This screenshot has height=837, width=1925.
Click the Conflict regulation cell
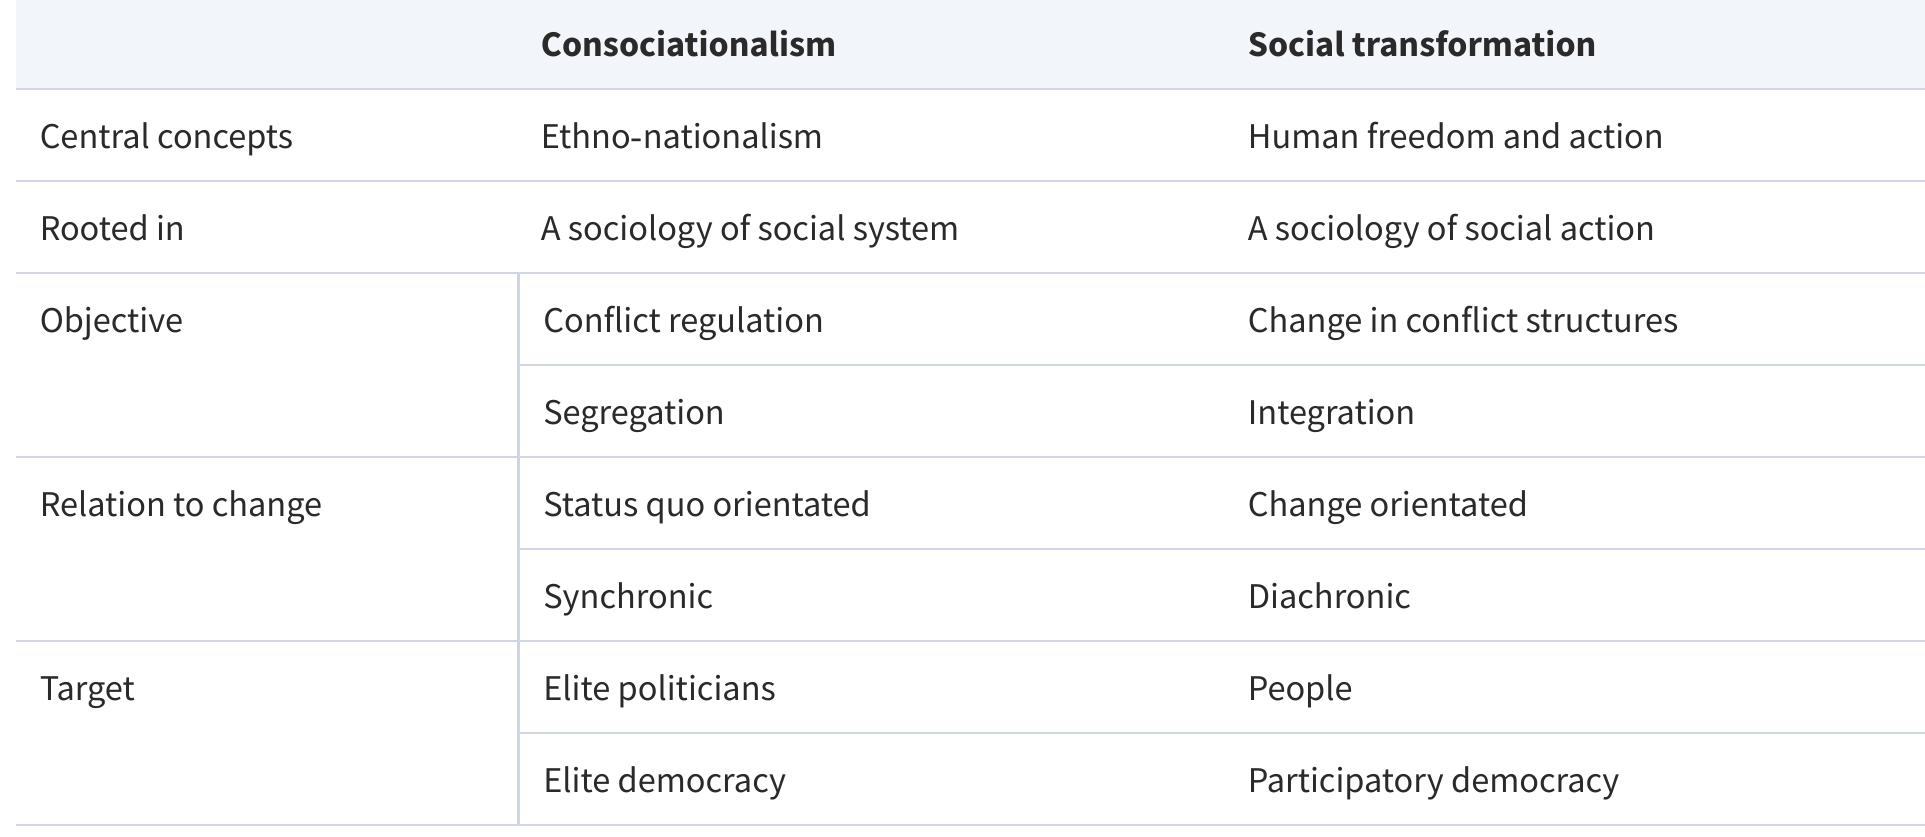(683, 320)
